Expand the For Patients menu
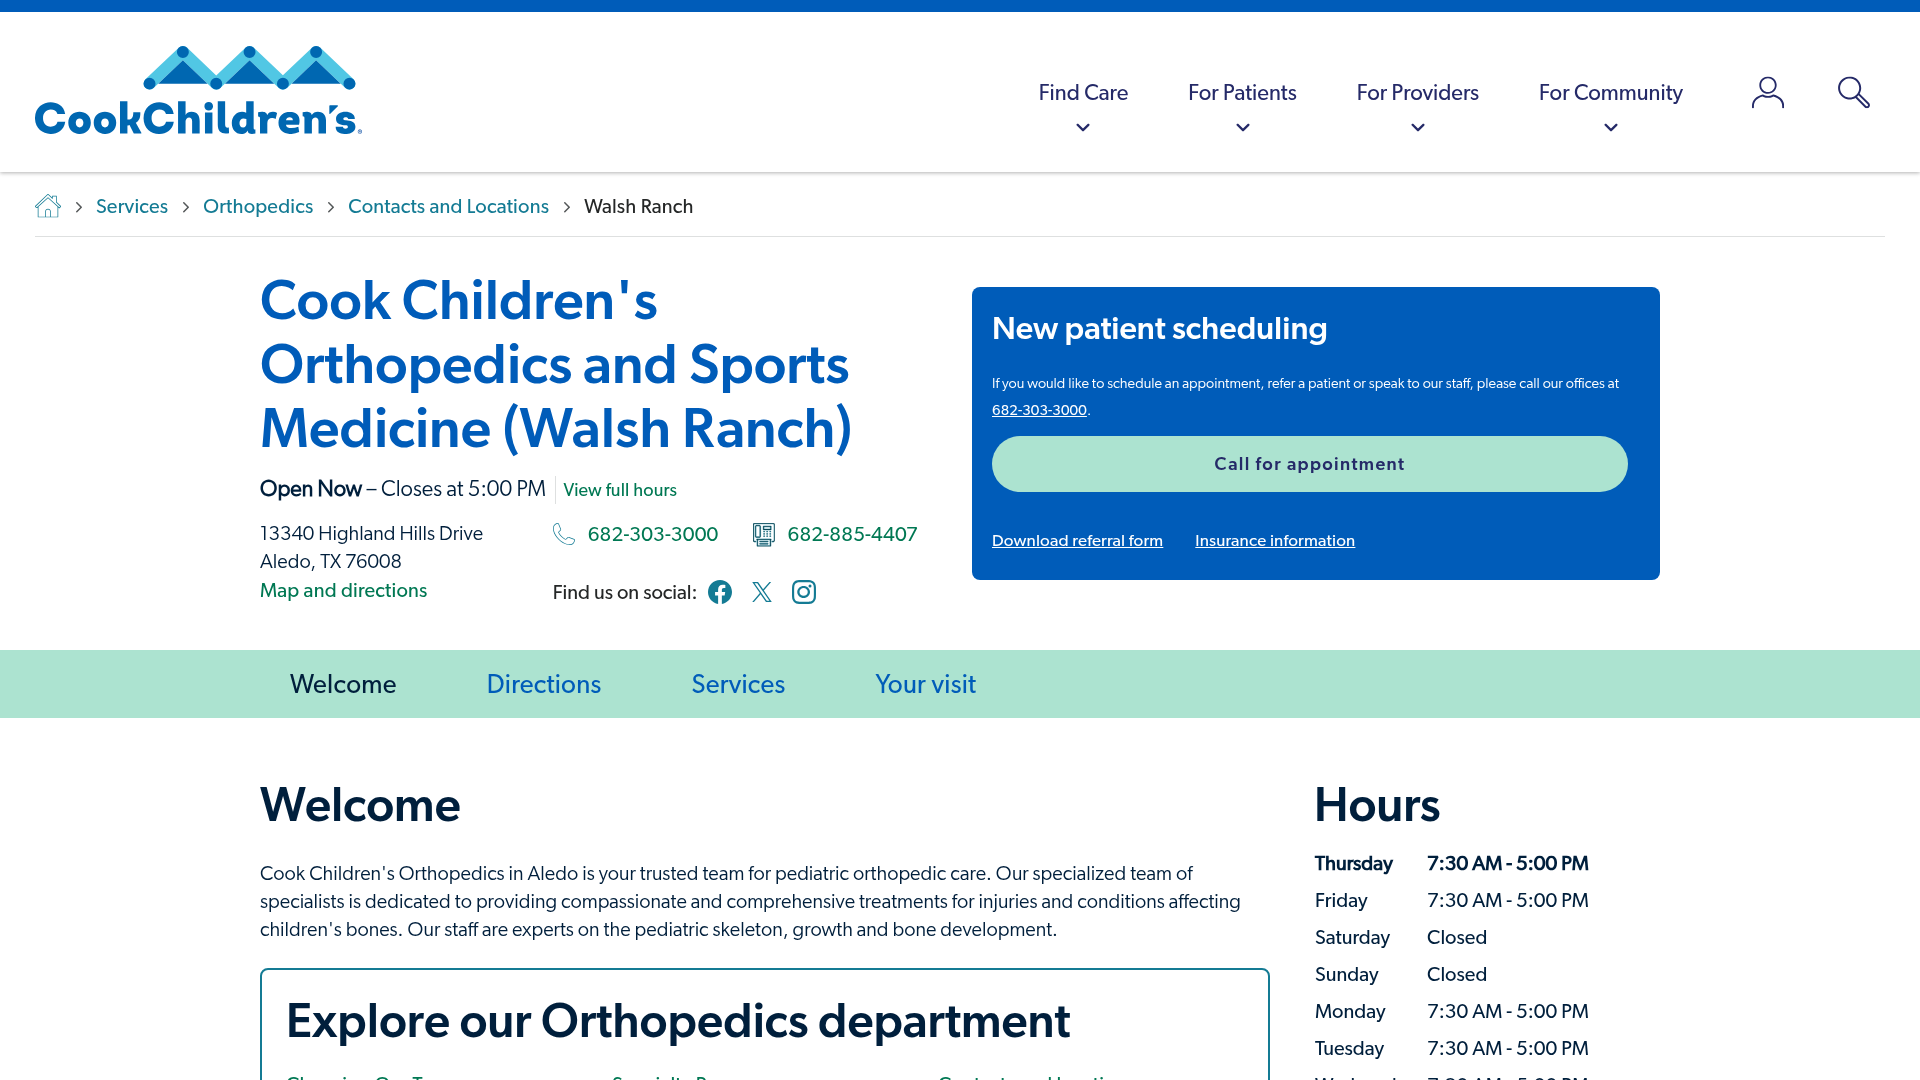 point(1241,92)
